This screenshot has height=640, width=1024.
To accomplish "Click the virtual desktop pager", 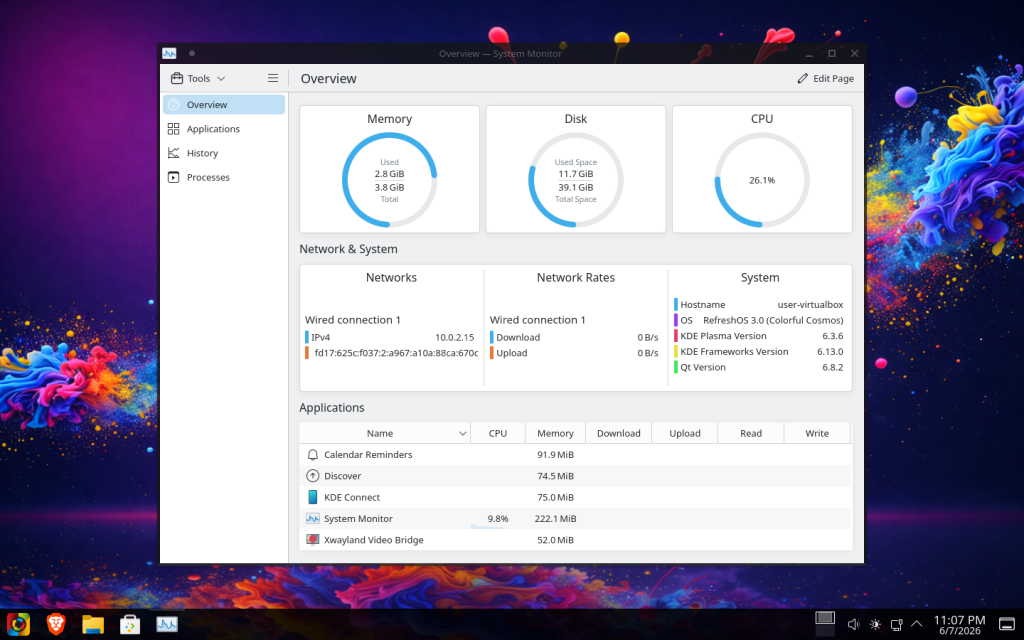I will [x=825, y=624].
